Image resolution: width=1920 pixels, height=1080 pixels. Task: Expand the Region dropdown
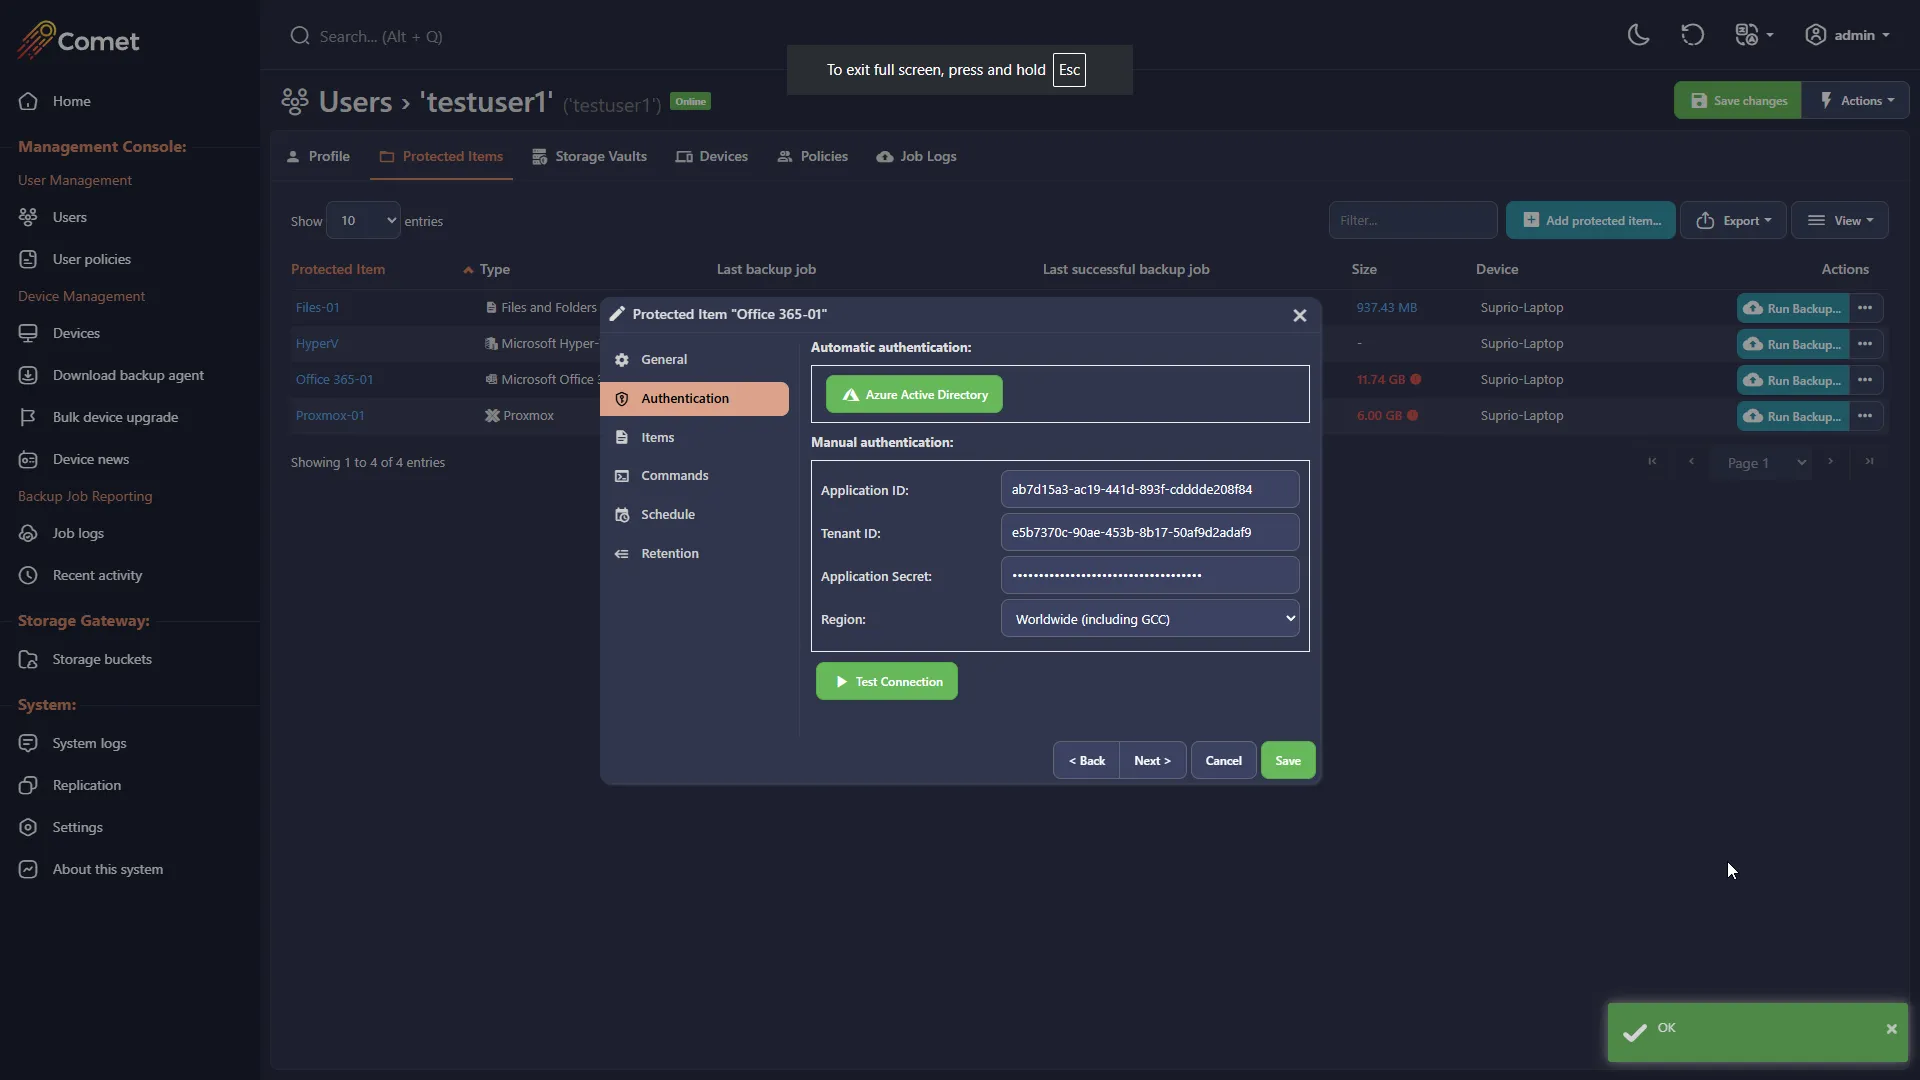[1150, 619]
